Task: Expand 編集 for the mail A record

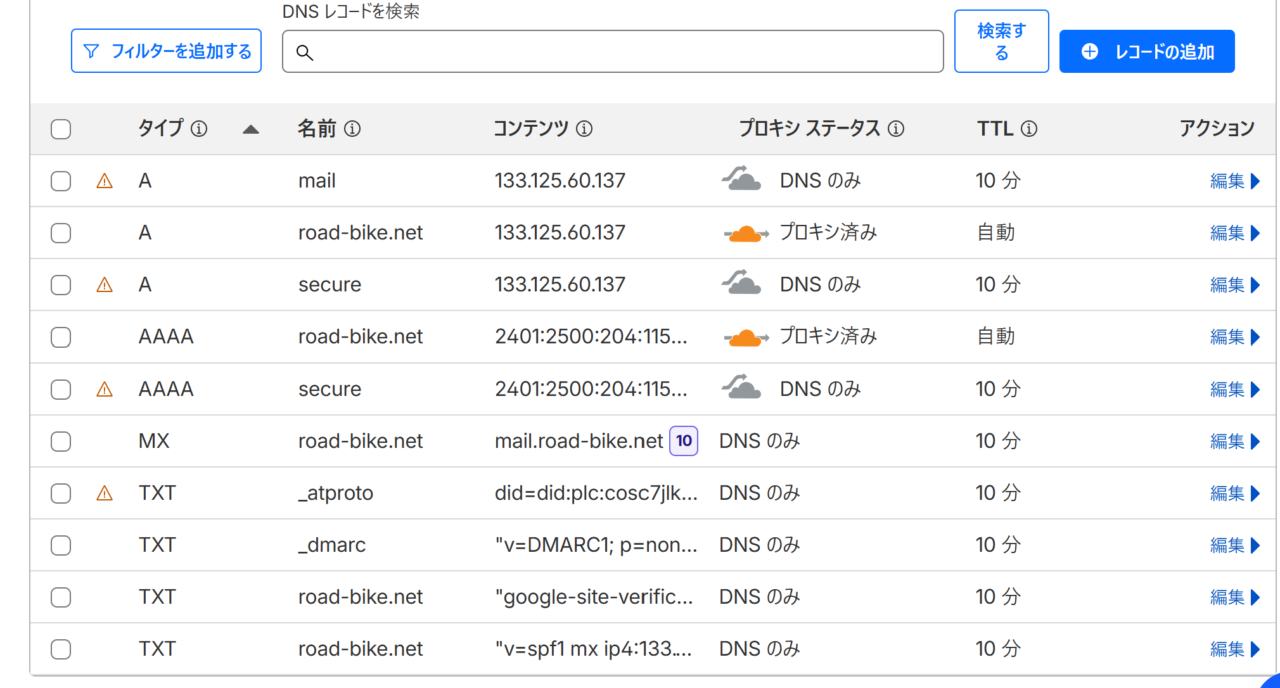Action: [1235, 181]
